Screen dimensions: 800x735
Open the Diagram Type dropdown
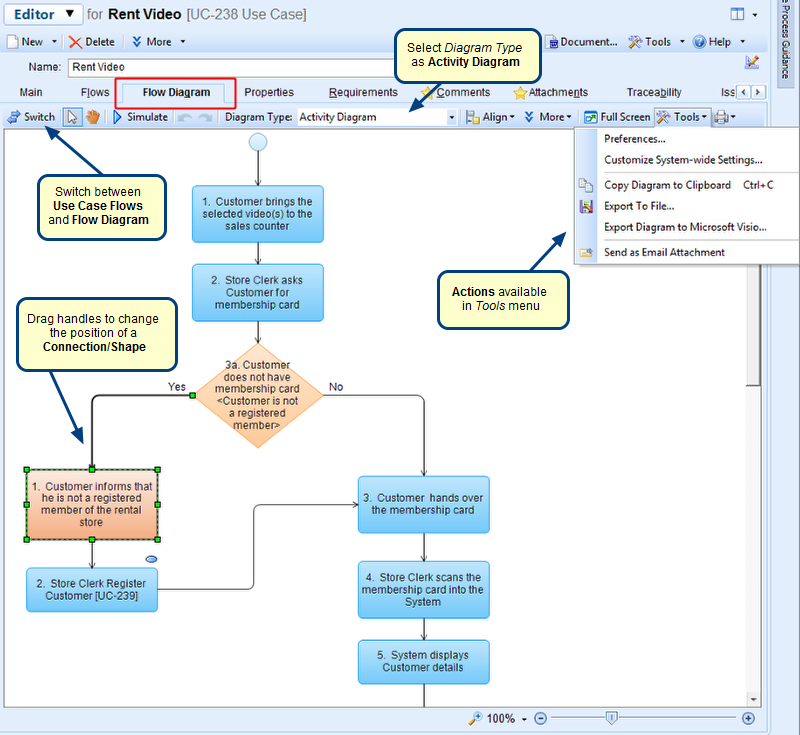click(451, 117)
